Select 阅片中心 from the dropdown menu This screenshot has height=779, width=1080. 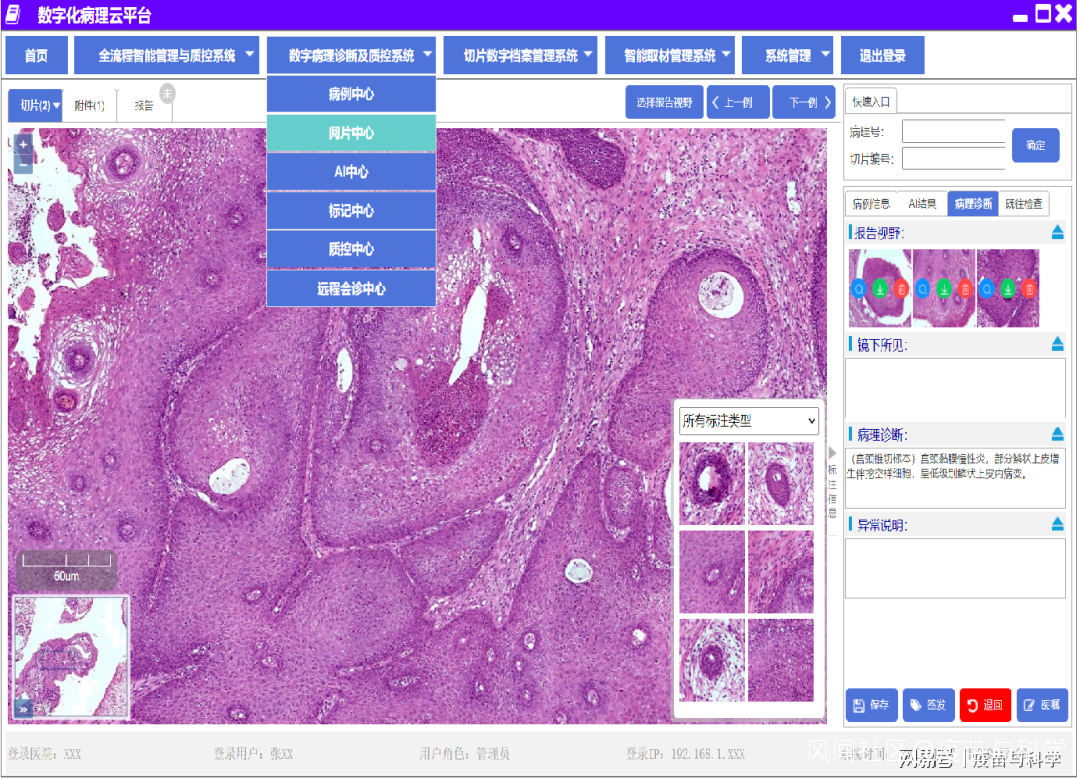(x=351, y=133)
